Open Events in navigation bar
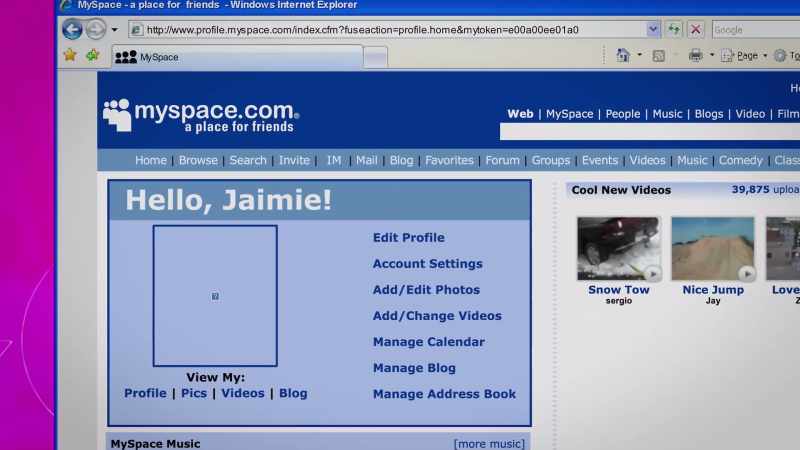This screenshot has width=800, height=450. [x=599, y=160]
